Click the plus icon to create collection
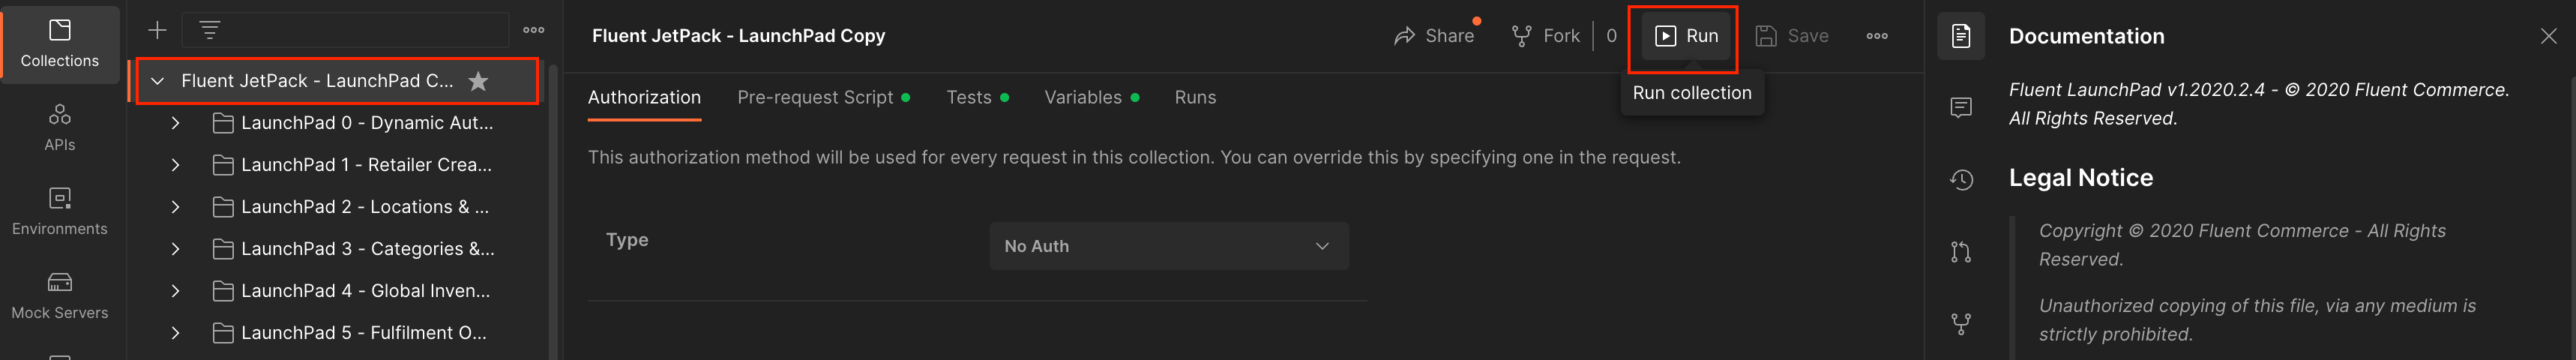The image size is (2576, 360). click(157, 30)
